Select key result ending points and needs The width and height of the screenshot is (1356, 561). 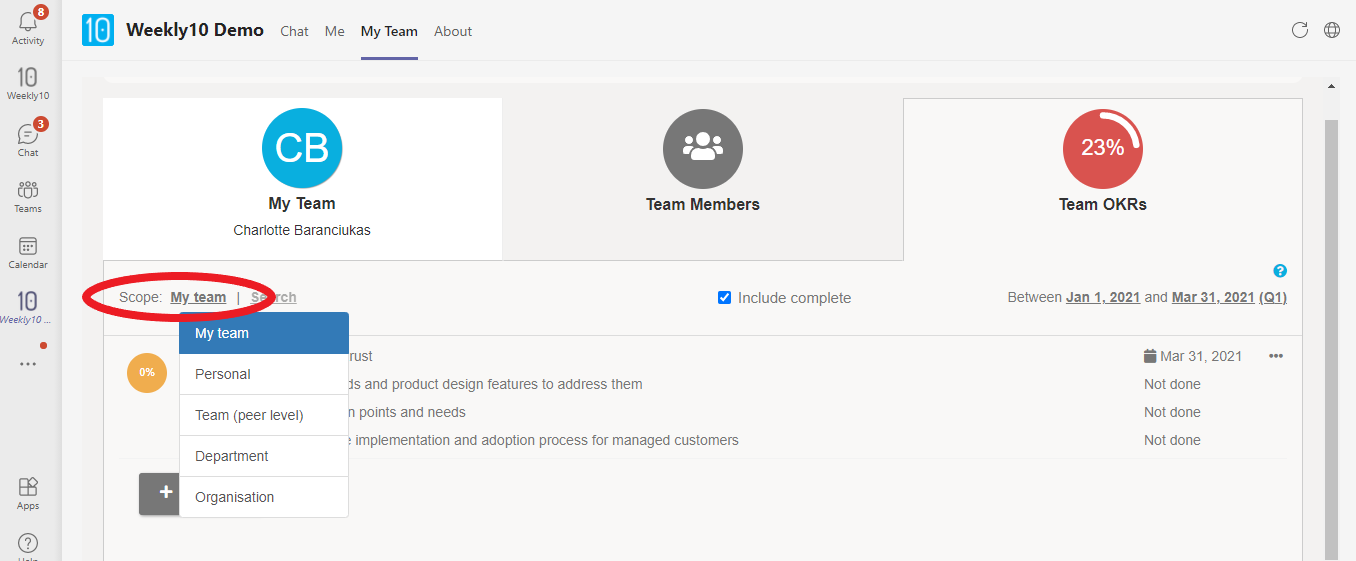coord(408,412)
